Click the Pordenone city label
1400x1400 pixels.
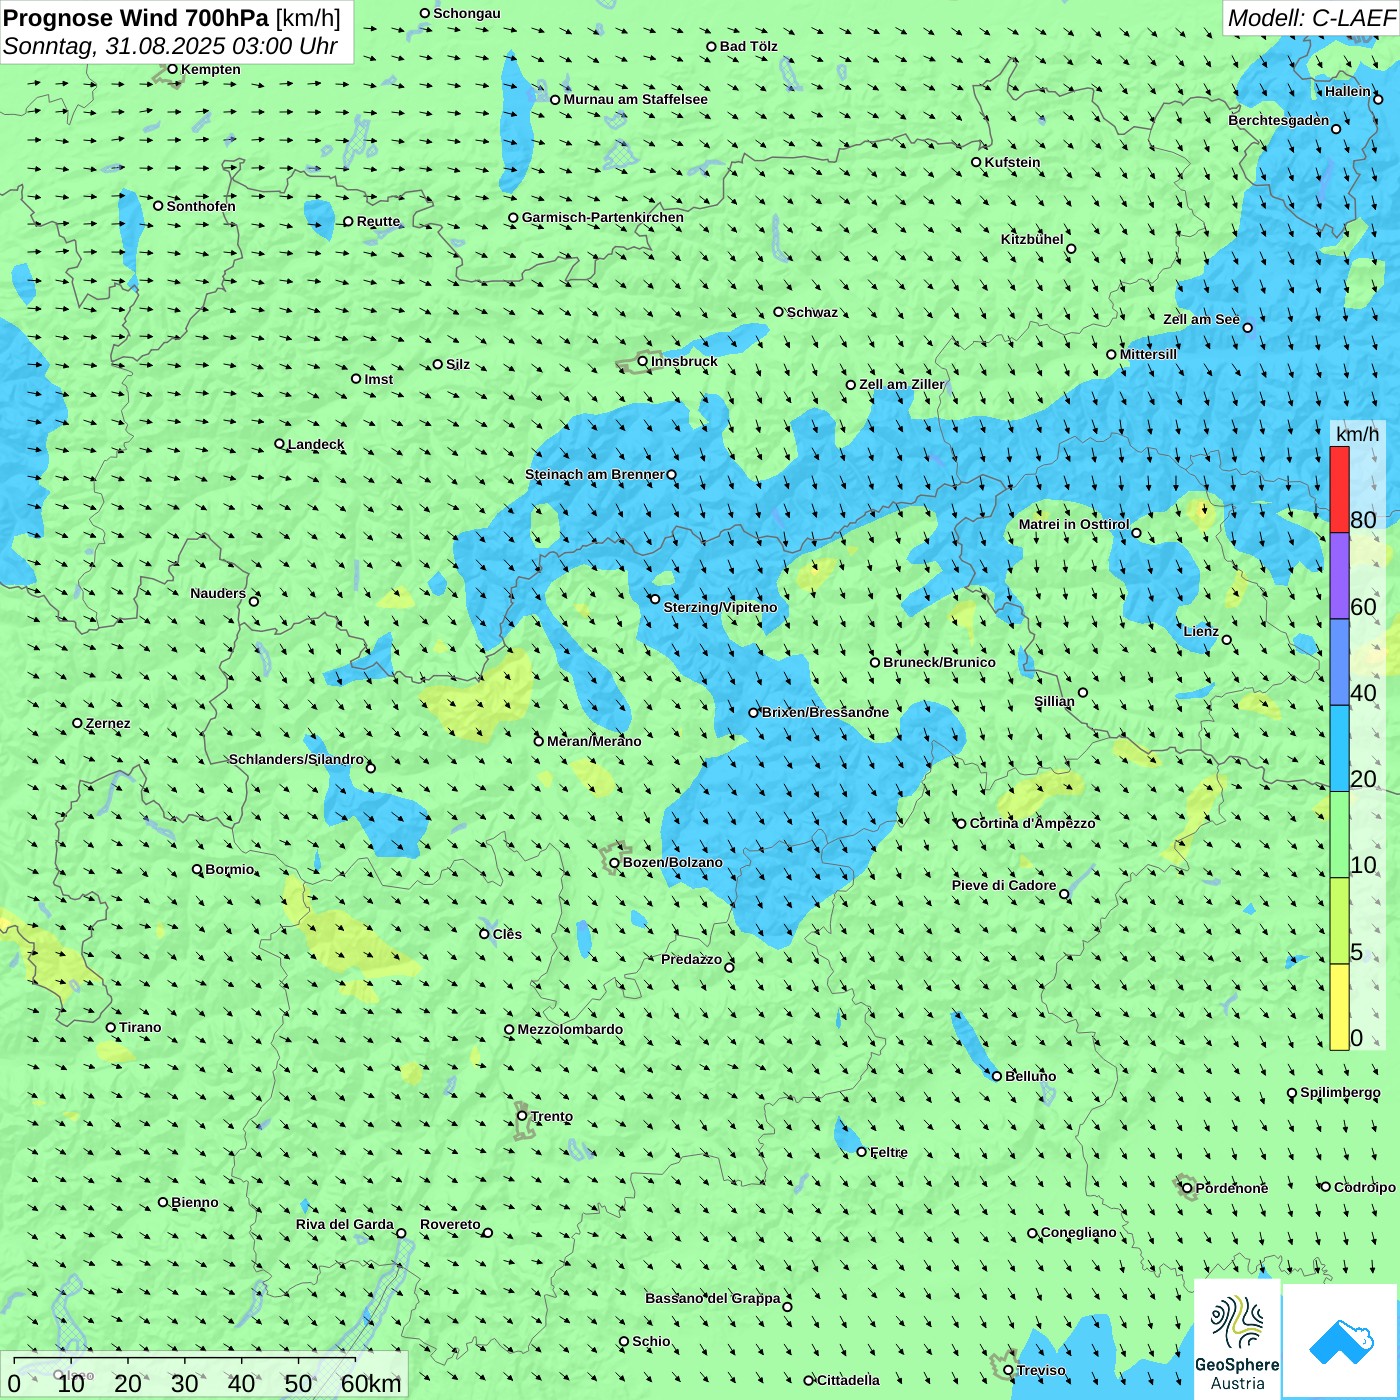[1232, 1188]
